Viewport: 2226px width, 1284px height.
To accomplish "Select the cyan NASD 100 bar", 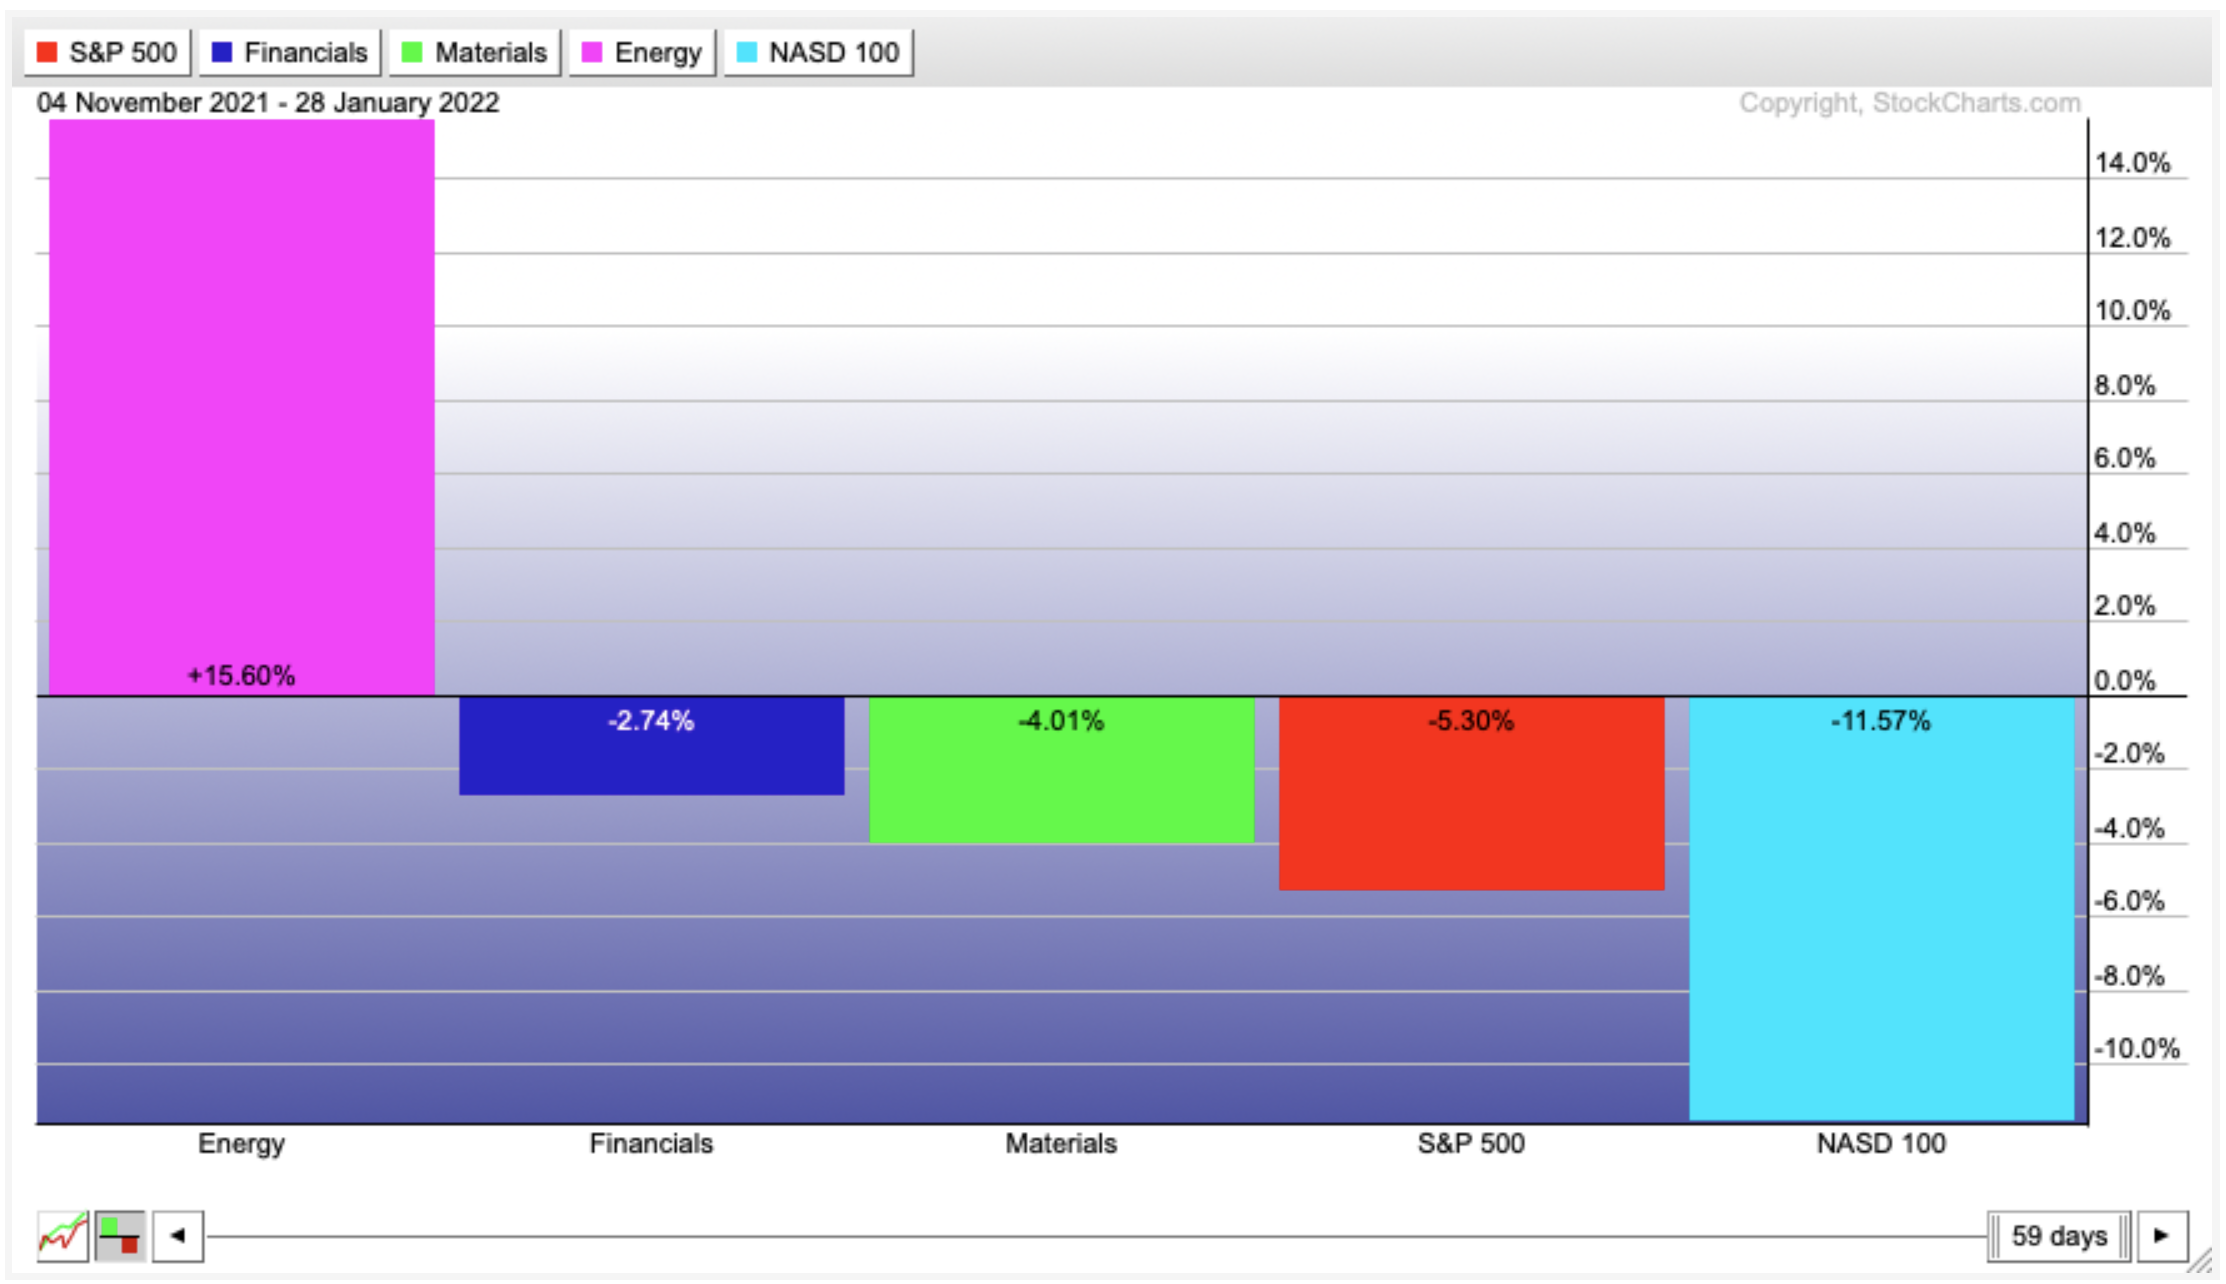I will tap(1882, 908).
